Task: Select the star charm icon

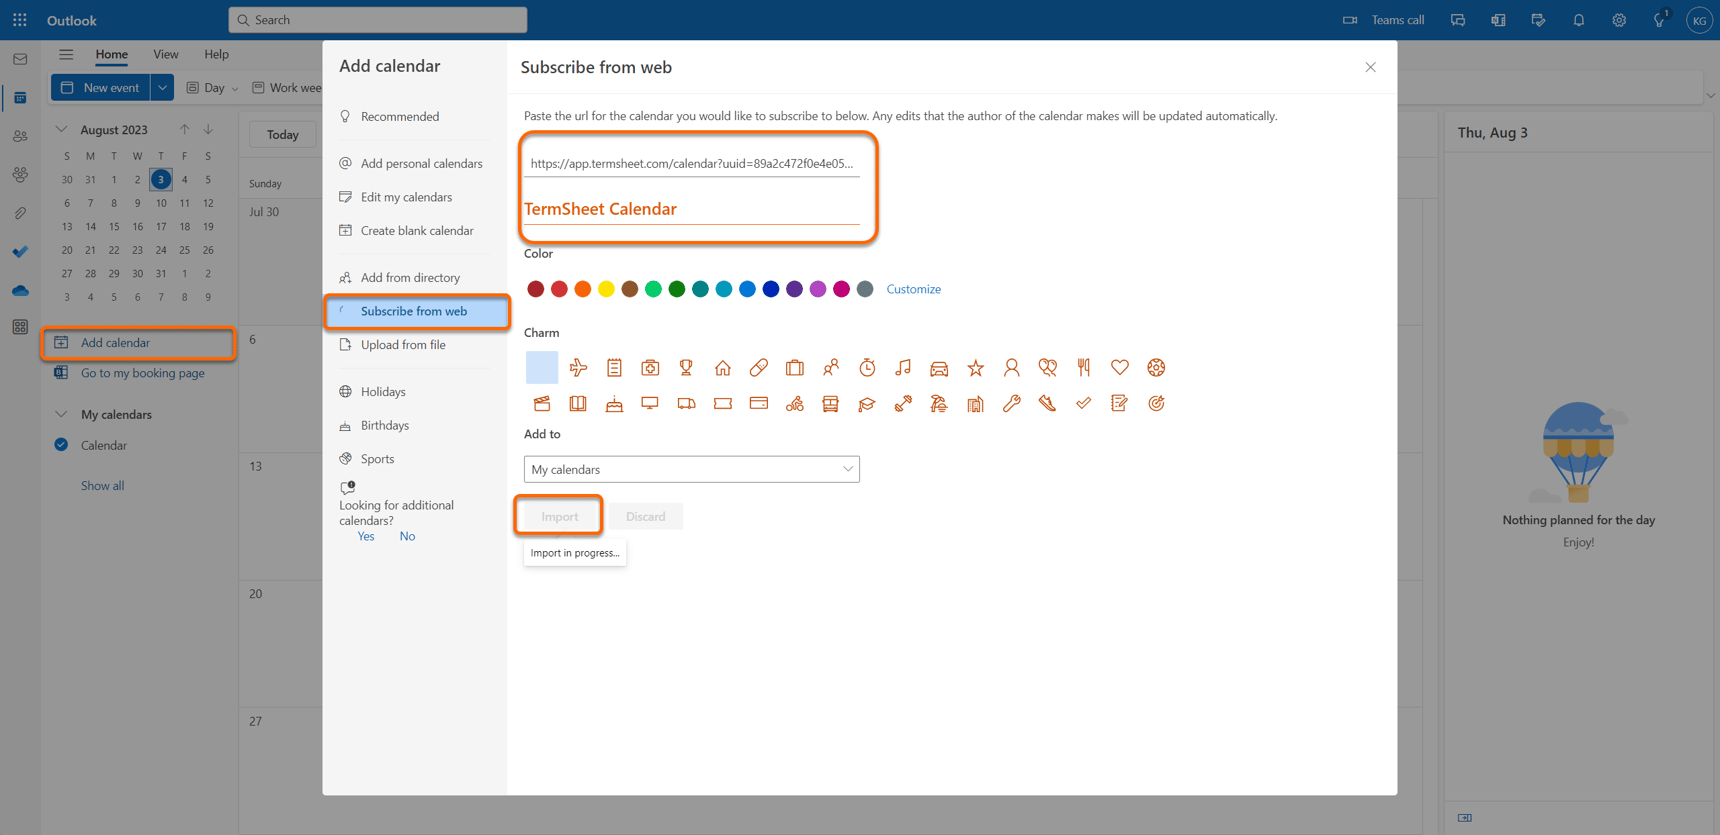Action: click(x=975, y=368)
